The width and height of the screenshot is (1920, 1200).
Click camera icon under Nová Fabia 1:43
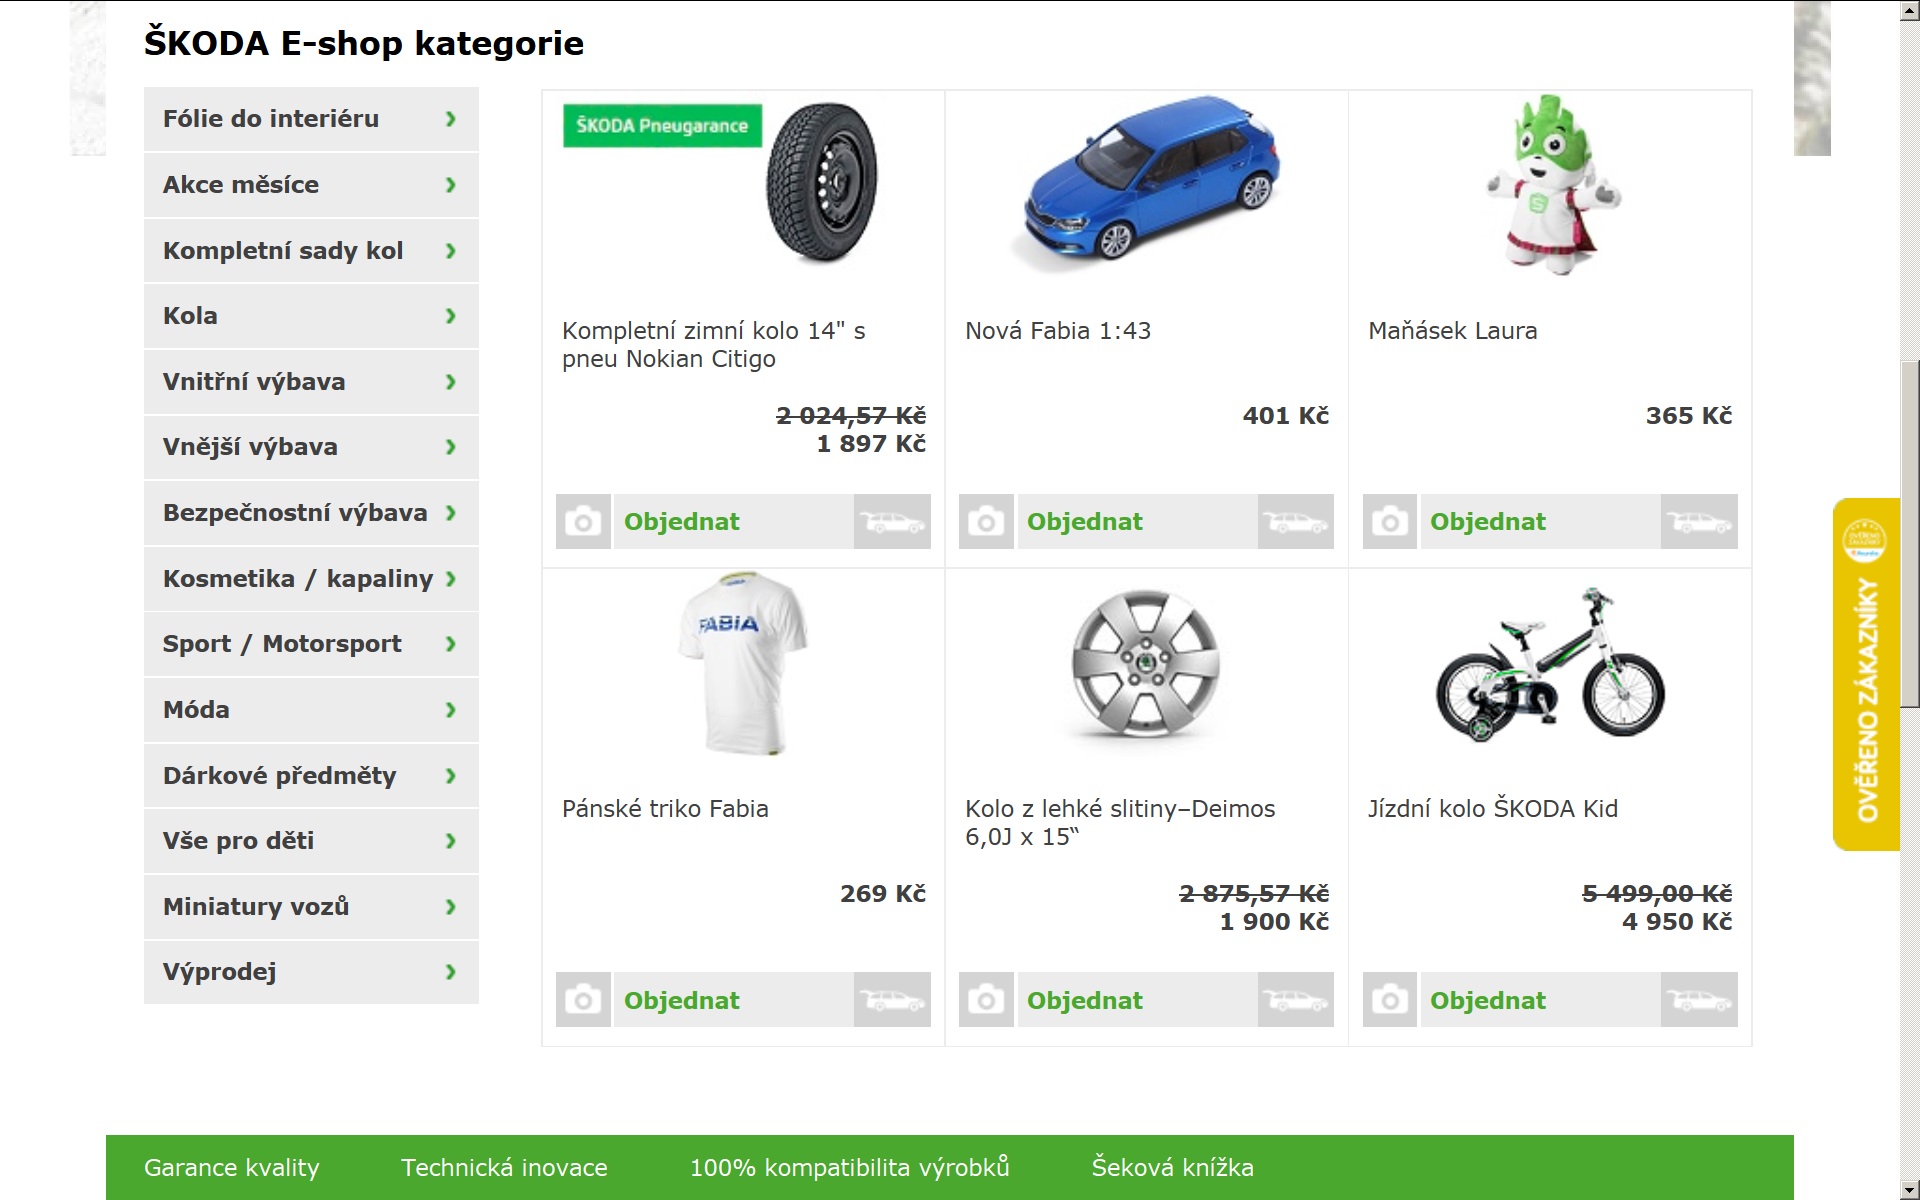pyautogui.click(x=986, y=521)
